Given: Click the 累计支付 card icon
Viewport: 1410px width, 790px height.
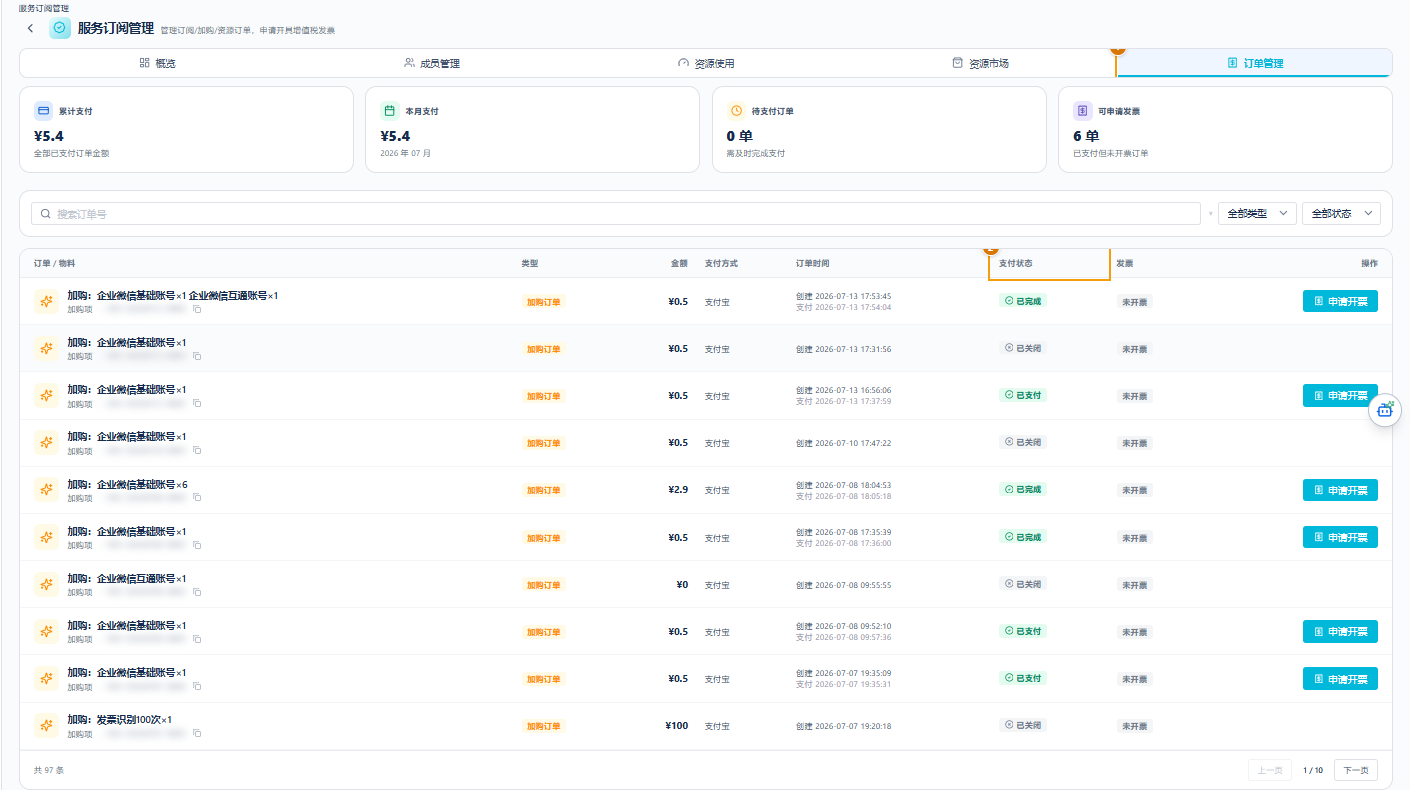Looking at the screenshot, I should pyautogui.click(x=43, y=111).
